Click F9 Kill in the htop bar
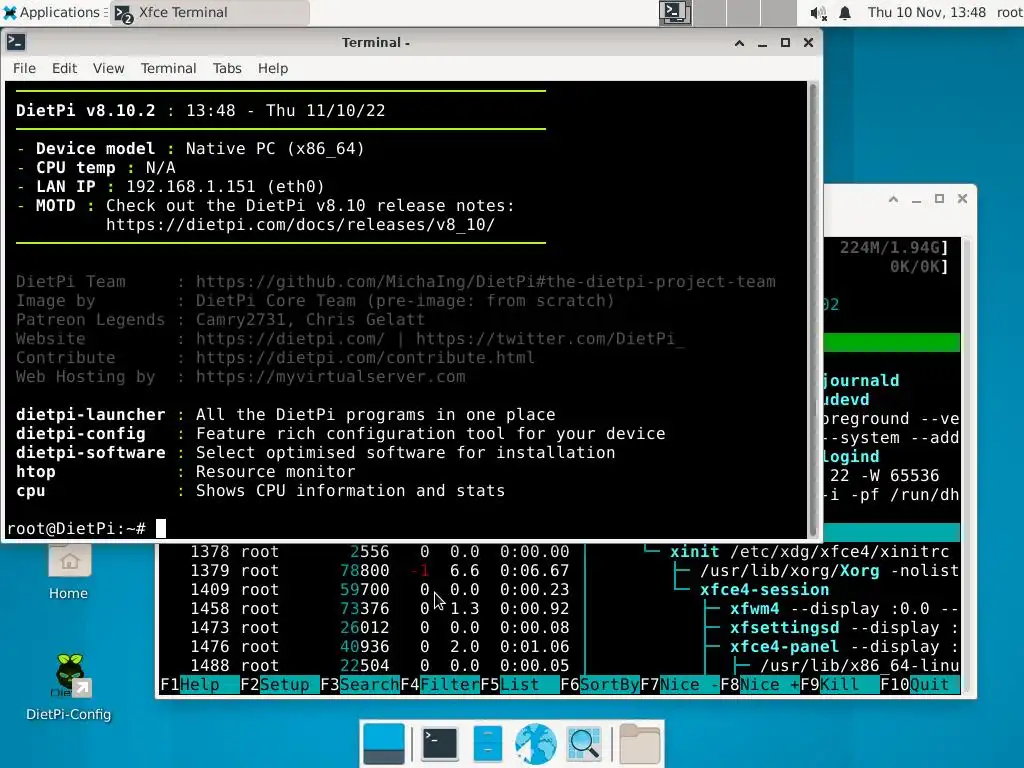 [840, 684]
